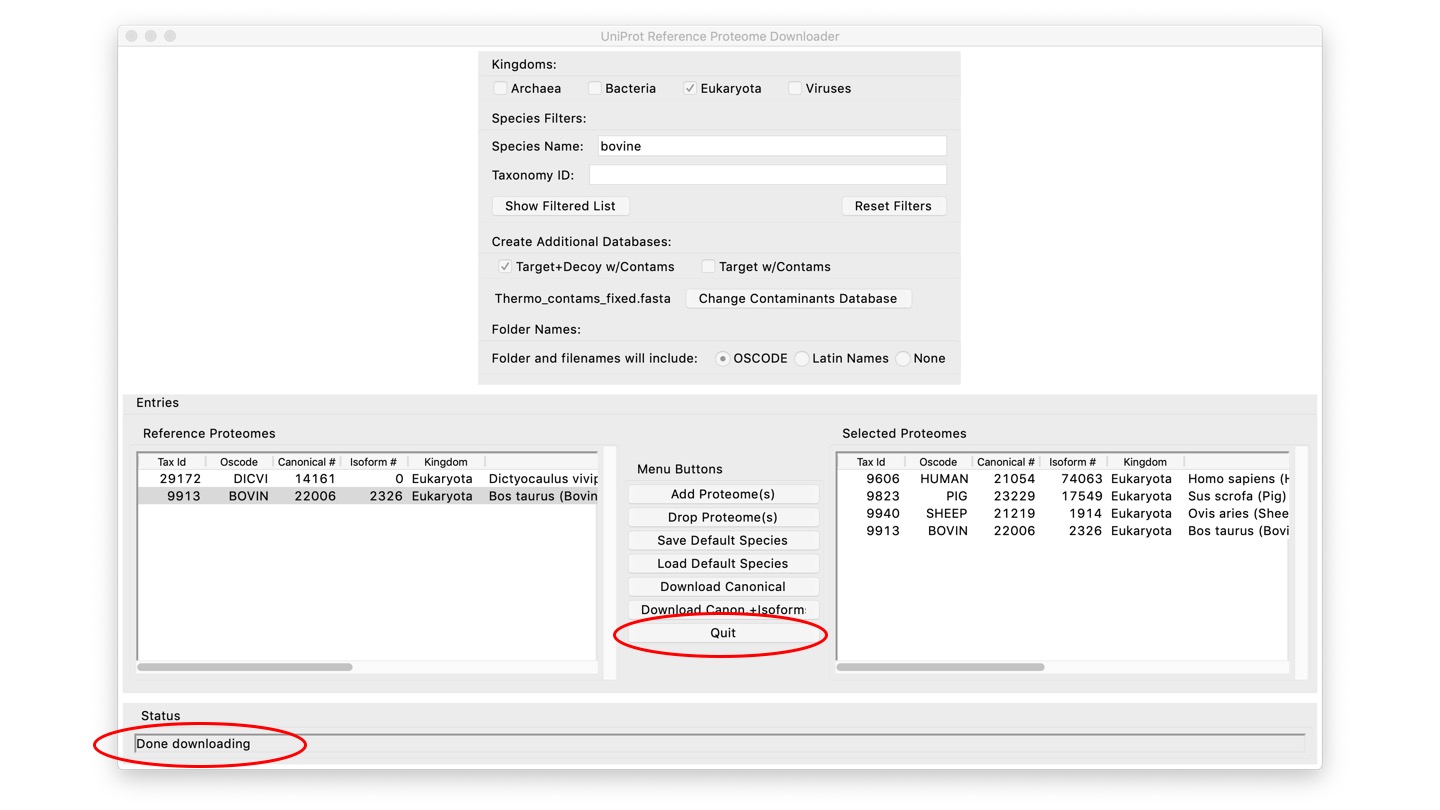Sort Selected Proteomes by Kingdom header

1145,462
